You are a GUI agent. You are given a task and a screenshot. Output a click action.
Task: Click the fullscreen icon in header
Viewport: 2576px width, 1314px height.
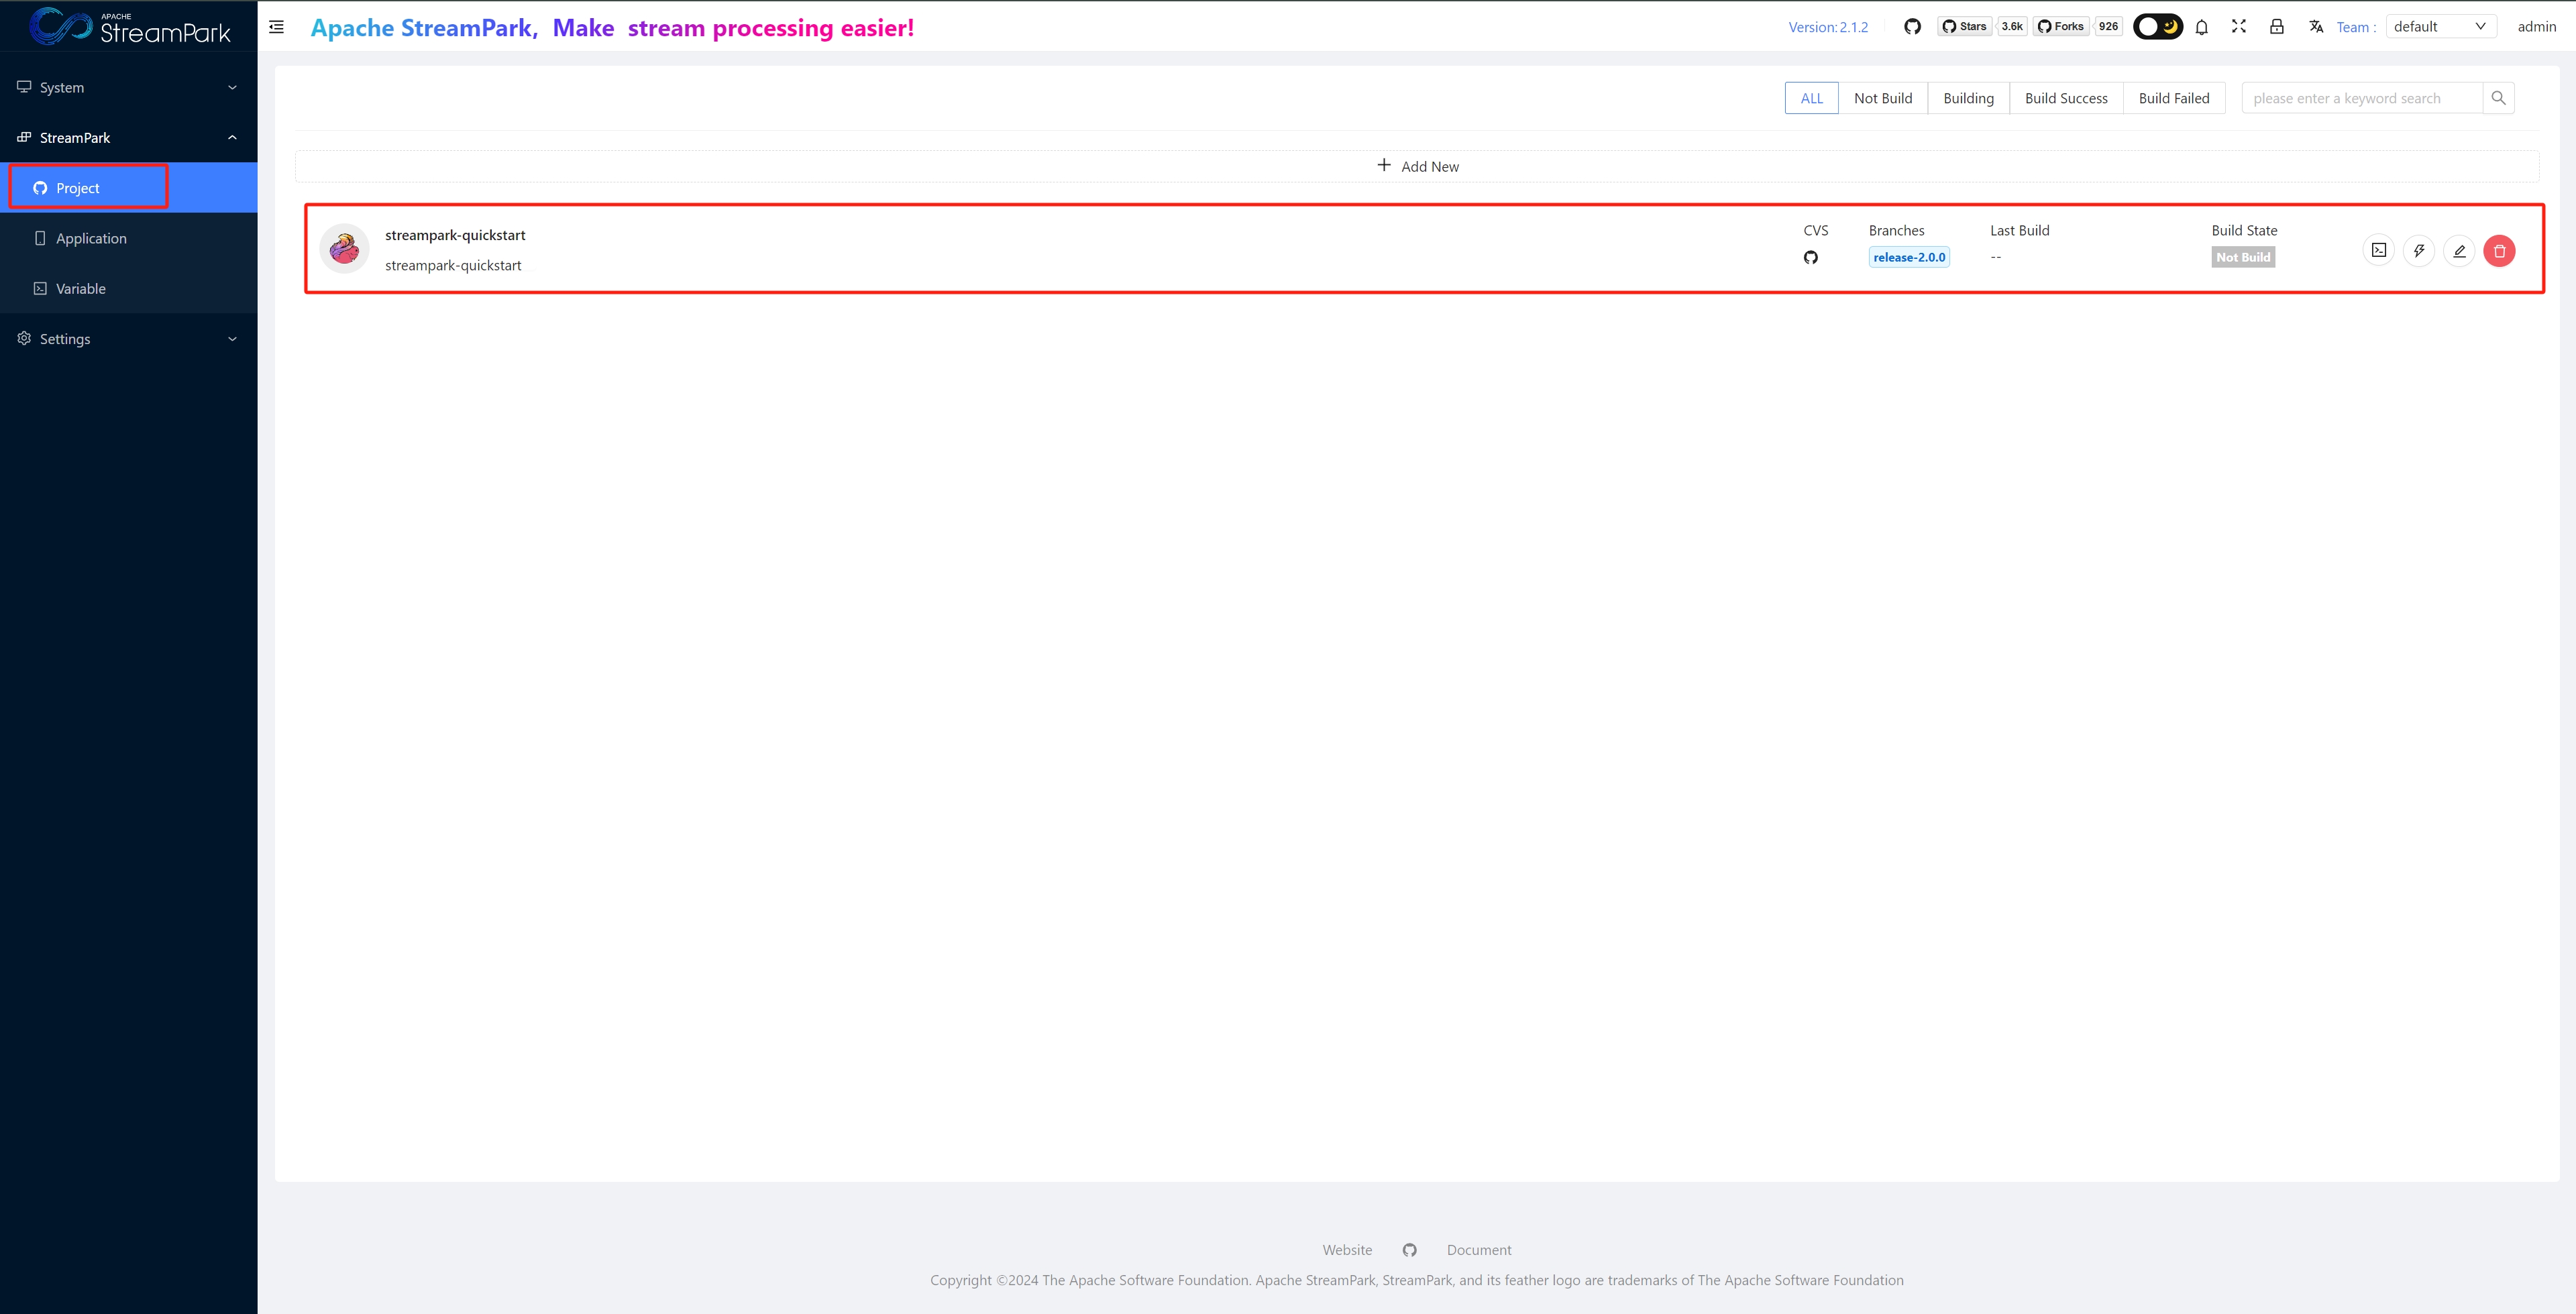[2238, 27]
